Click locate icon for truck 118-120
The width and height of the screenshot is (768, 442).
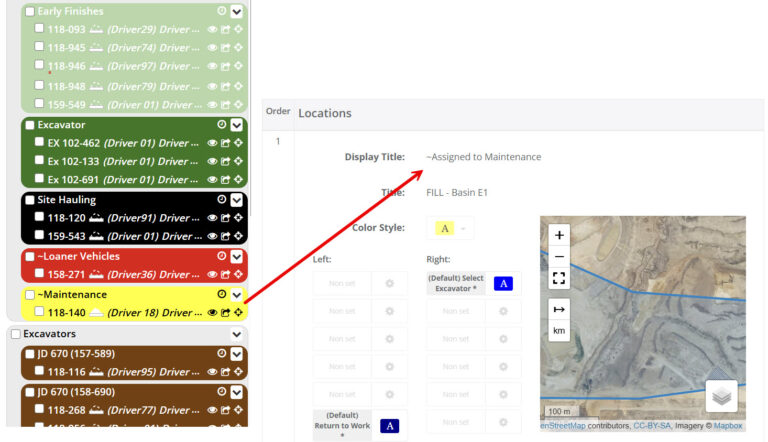(239, 218)
